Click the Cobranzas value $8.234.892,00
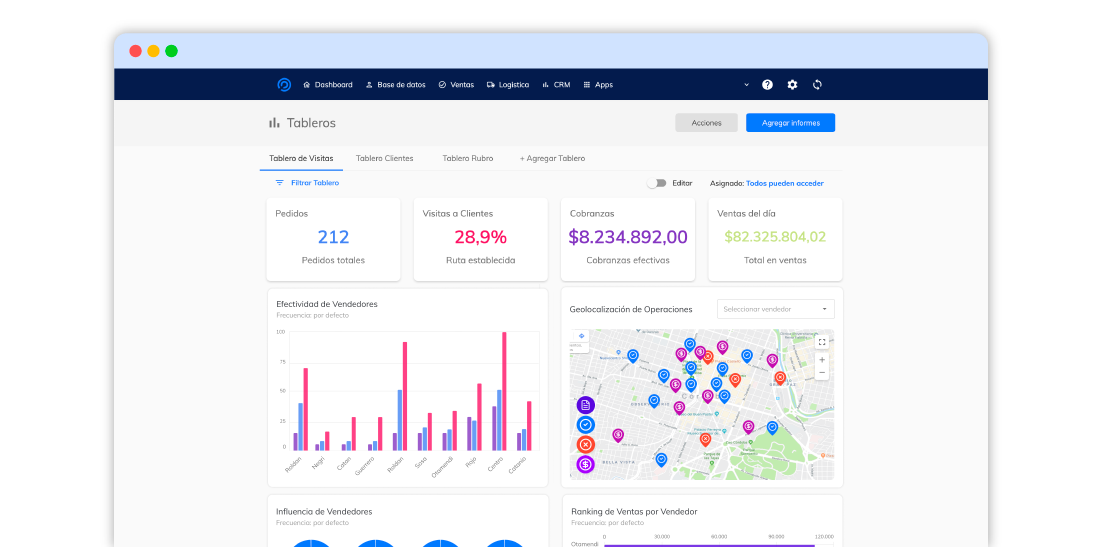This screenshot has height=547, width=1100. [x=628, y=238]
